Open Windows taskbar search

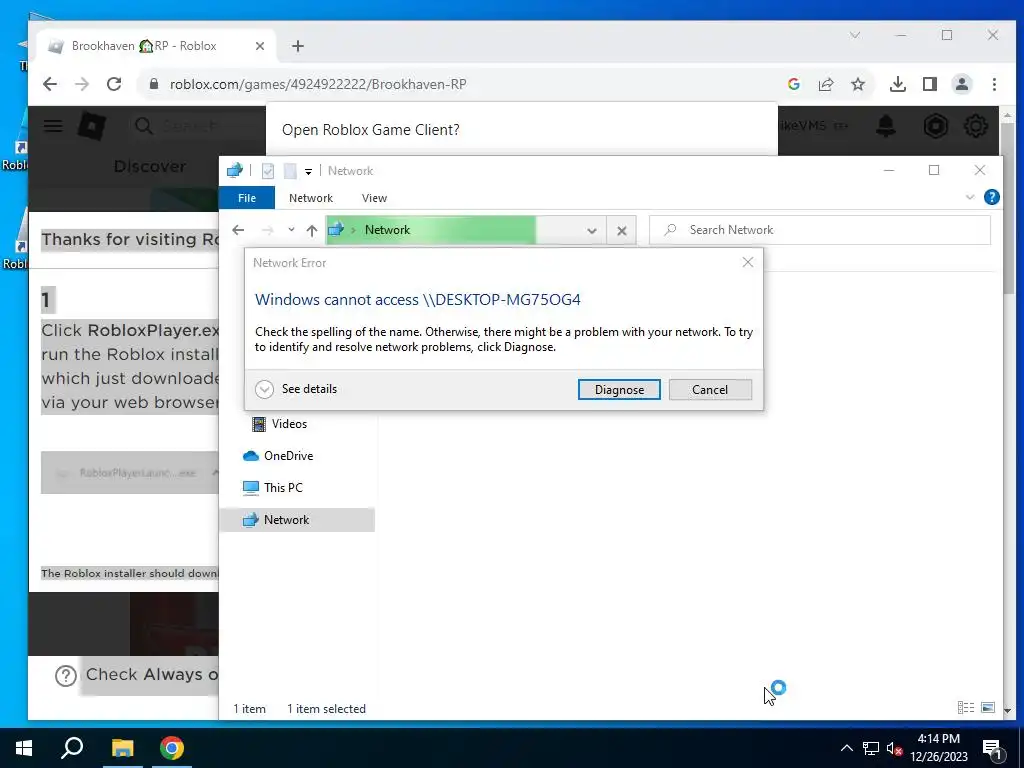pyautogui.click(x=72, y=748)
